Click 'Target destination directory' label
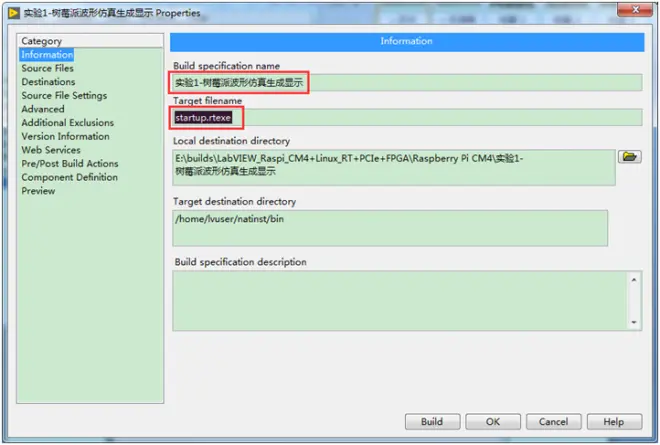Viewport: 660px width, 445px height. (234, 202)
